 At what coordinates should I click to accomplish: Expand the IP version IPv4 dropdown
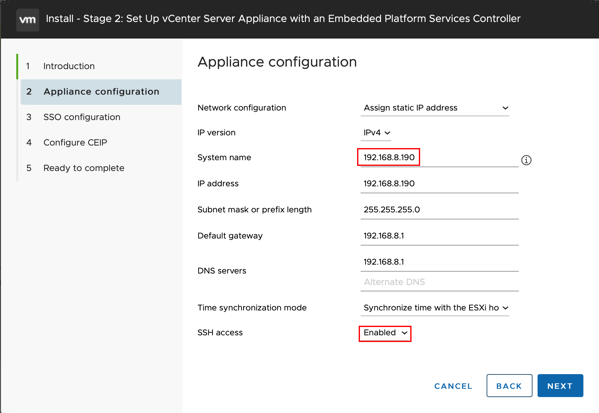(x=376, y=133)
